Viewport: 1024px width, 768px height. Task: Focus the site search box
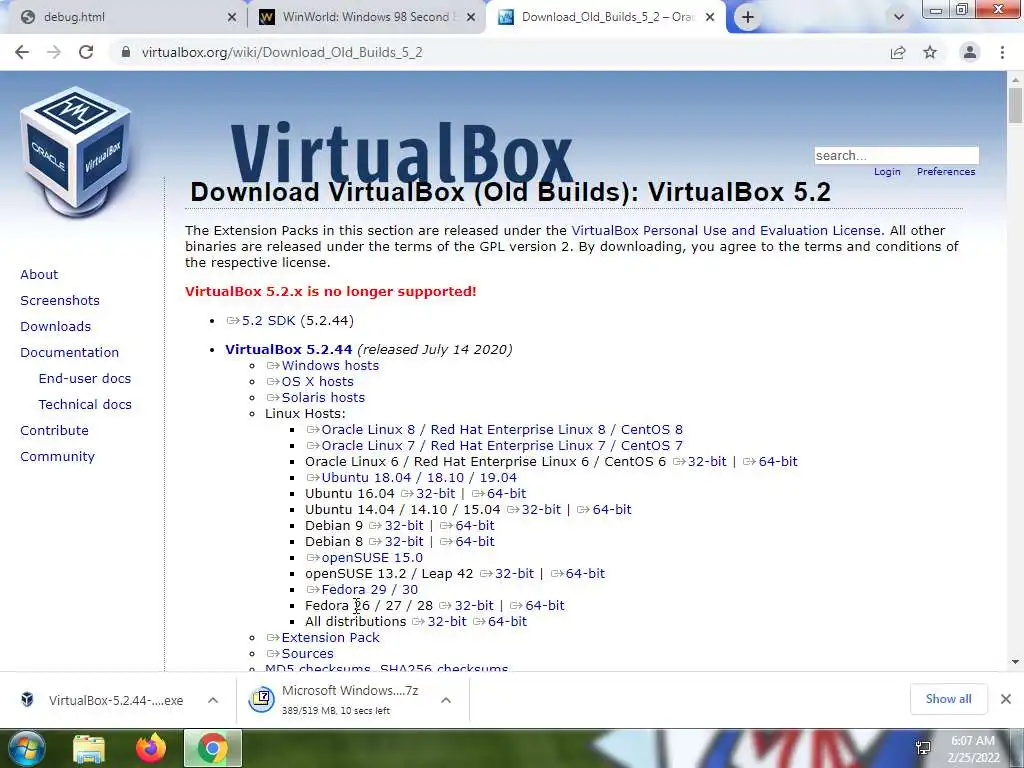pyautogui.click(x=896, y=155)
